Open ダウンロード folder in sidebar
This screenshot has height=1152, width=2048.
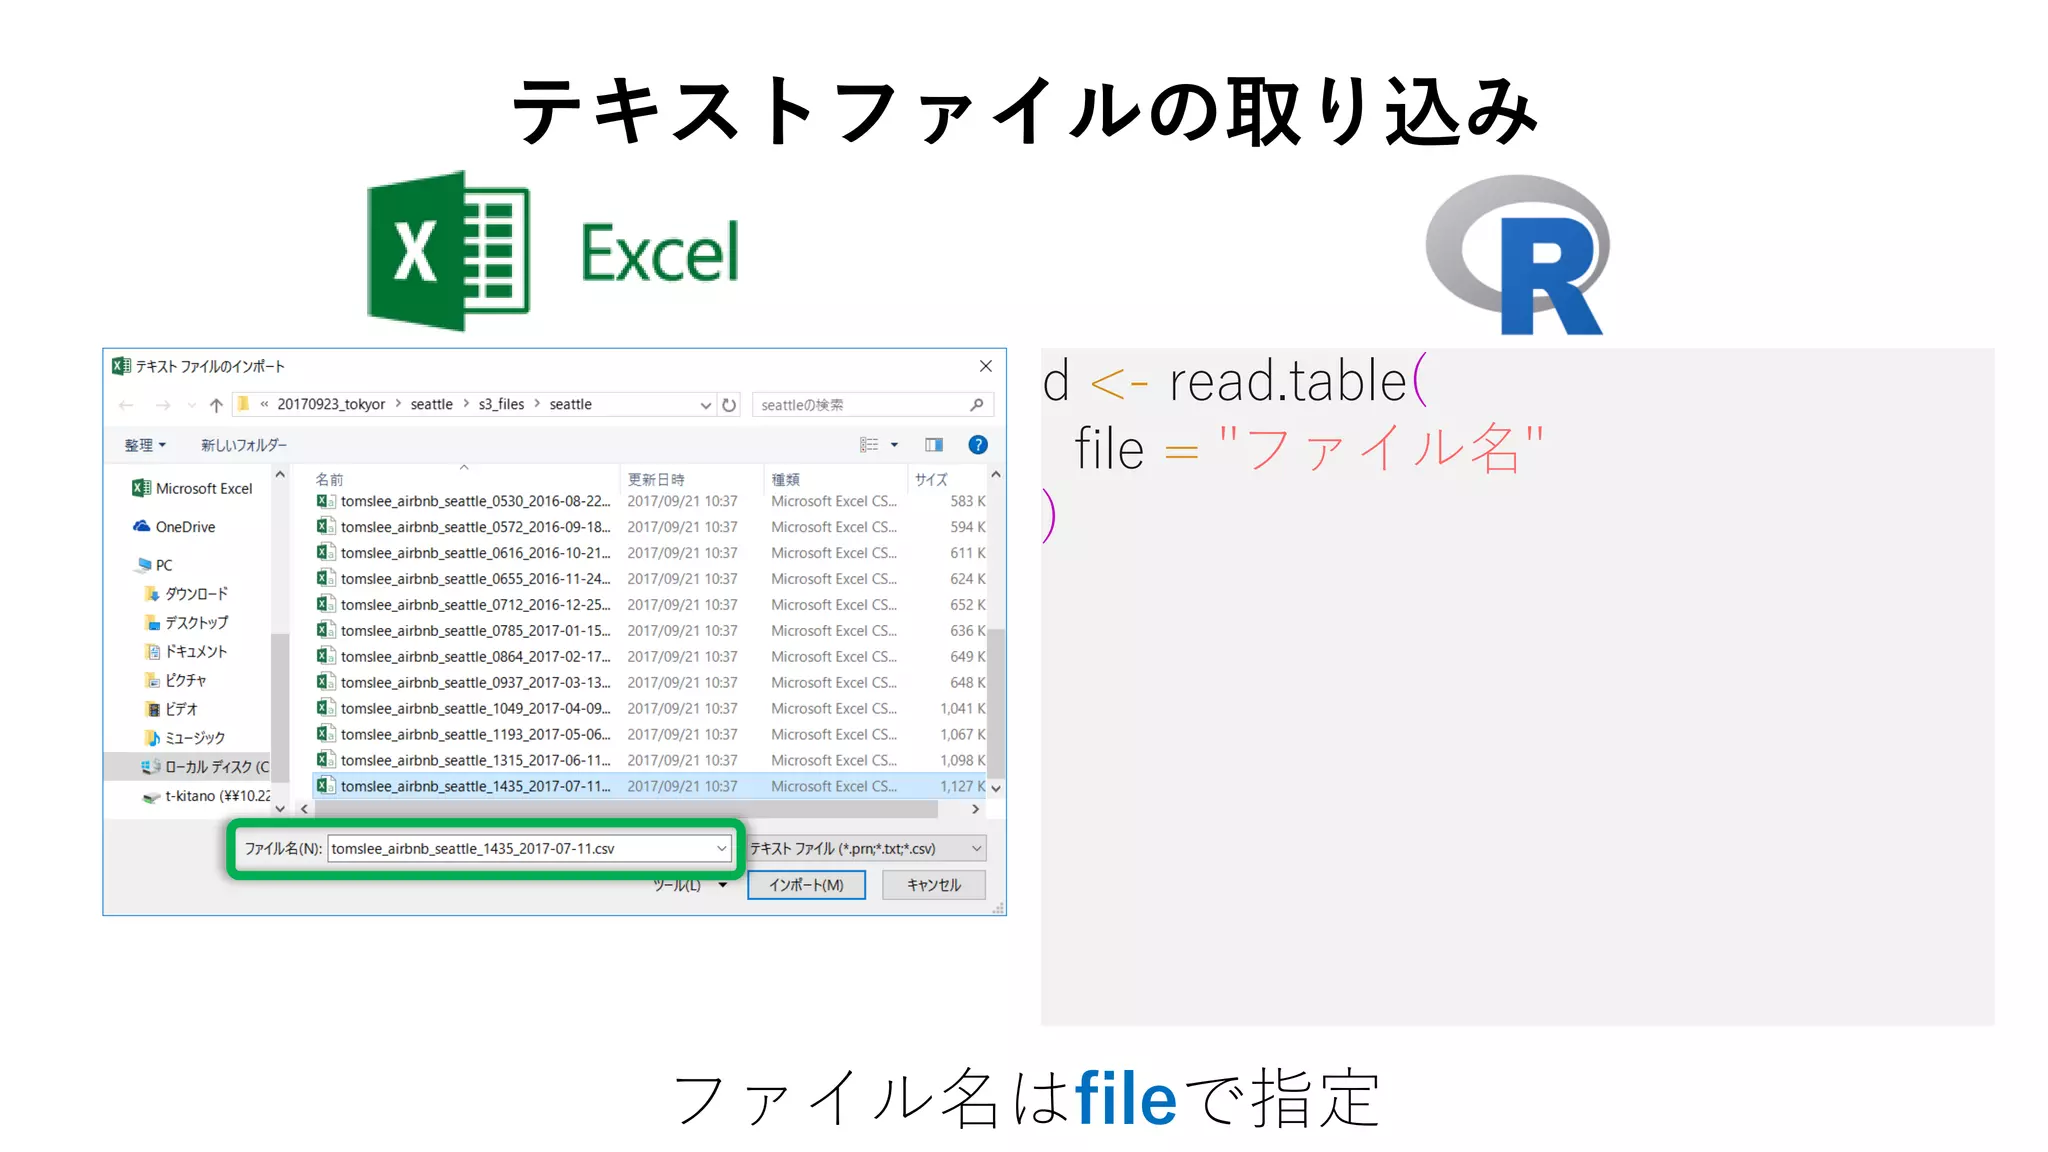[187, 594]
